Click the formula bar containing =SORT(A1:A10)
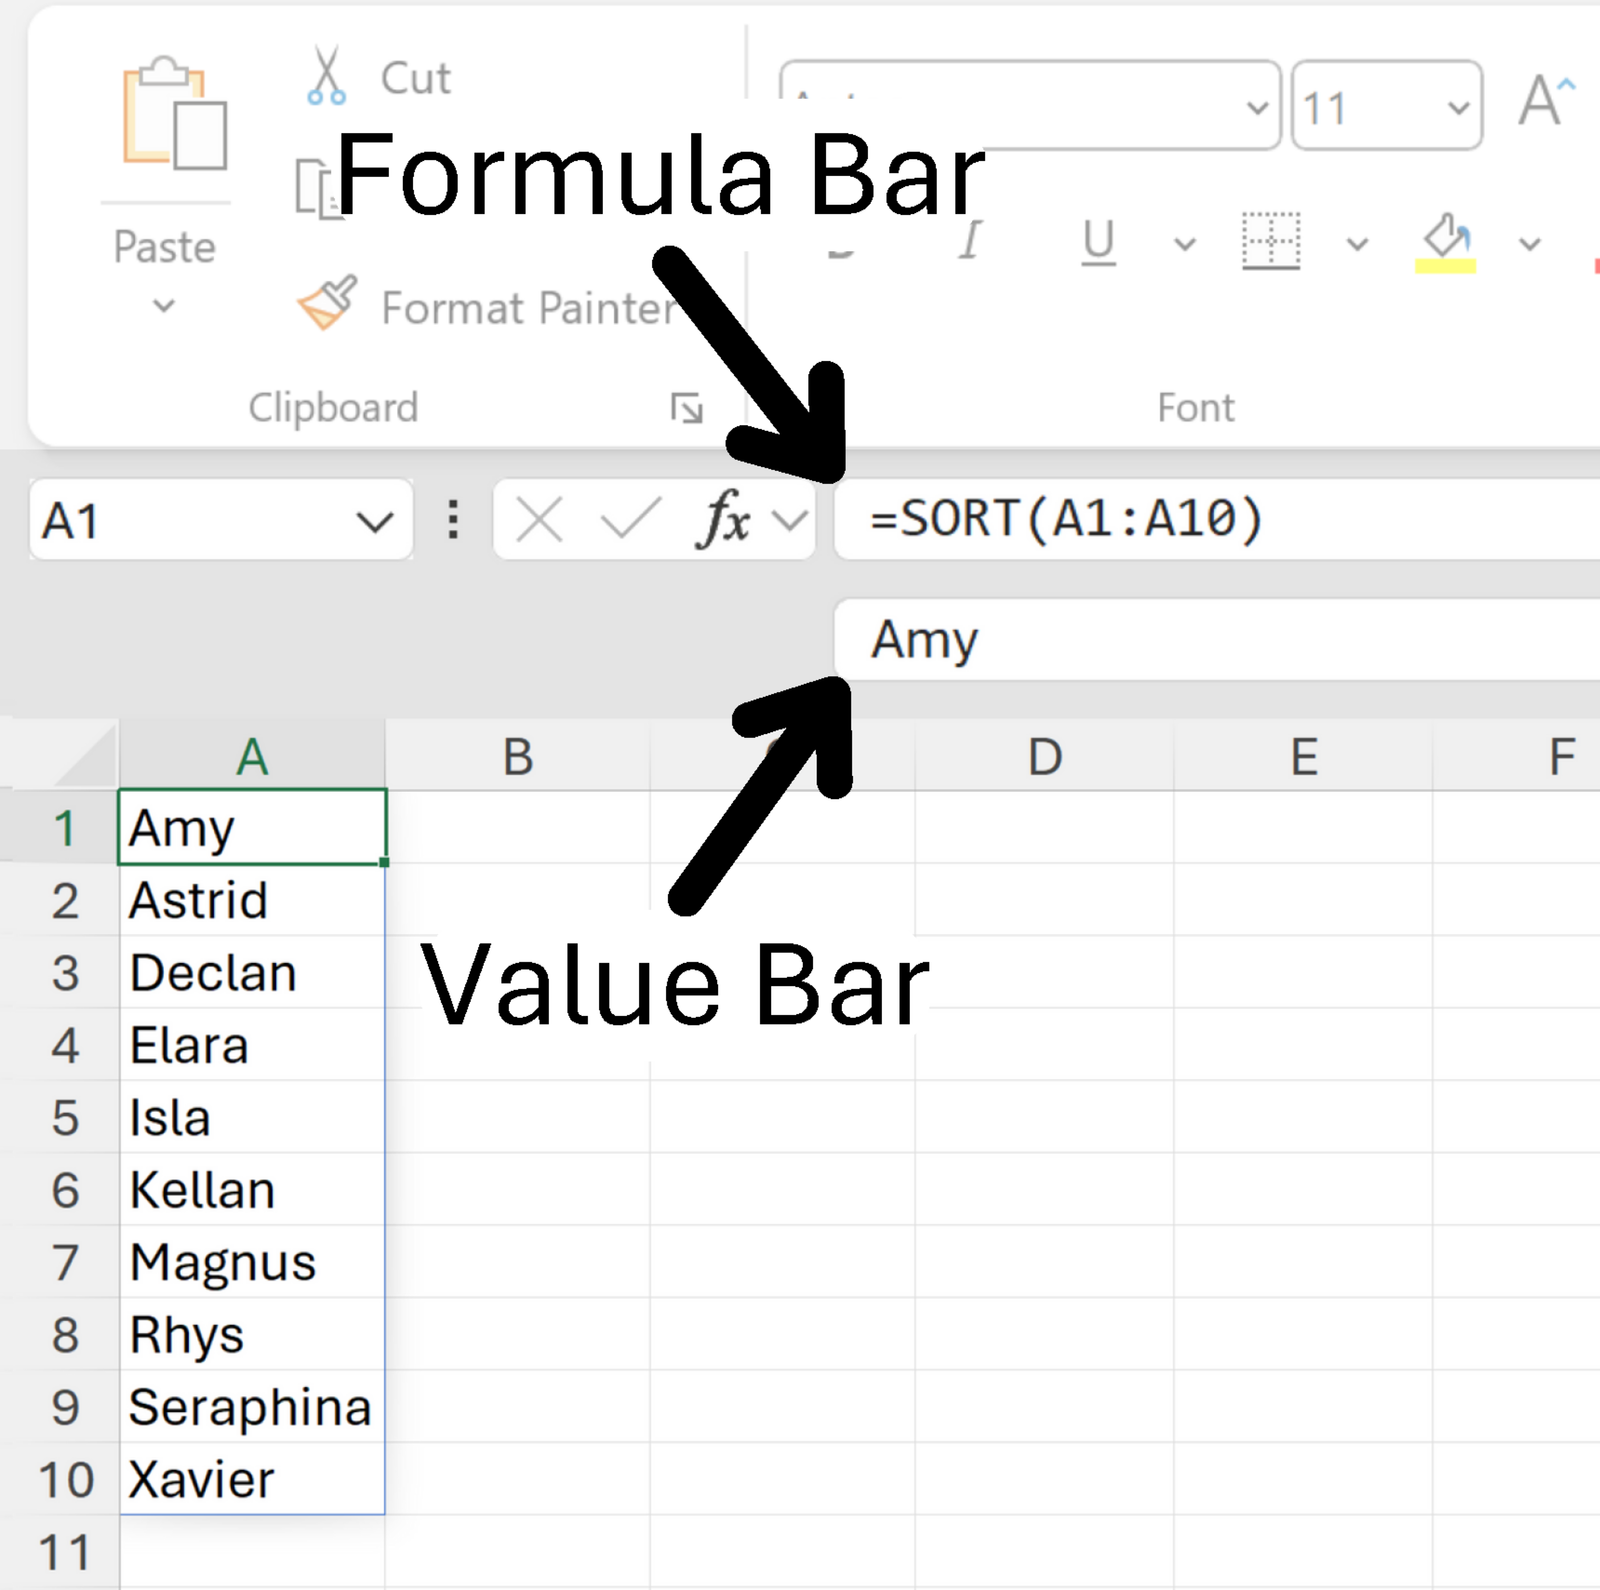This screenshot has height=1590, width=1600. coord(1200,520)
